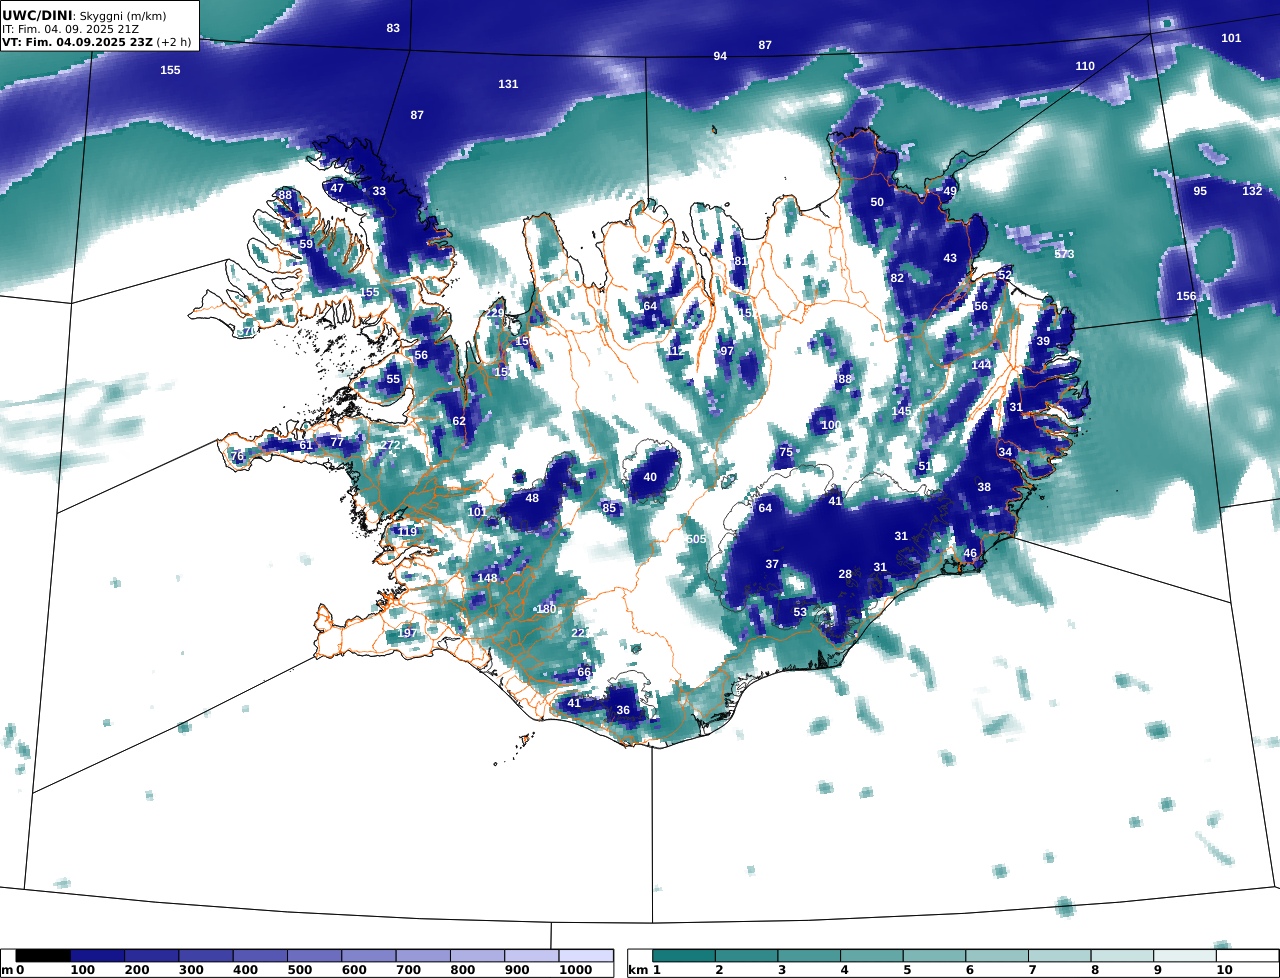The image size is (1280, 978).
Task: Click the lightest 9–10 km legend swatch
Action: [1184, 956]
